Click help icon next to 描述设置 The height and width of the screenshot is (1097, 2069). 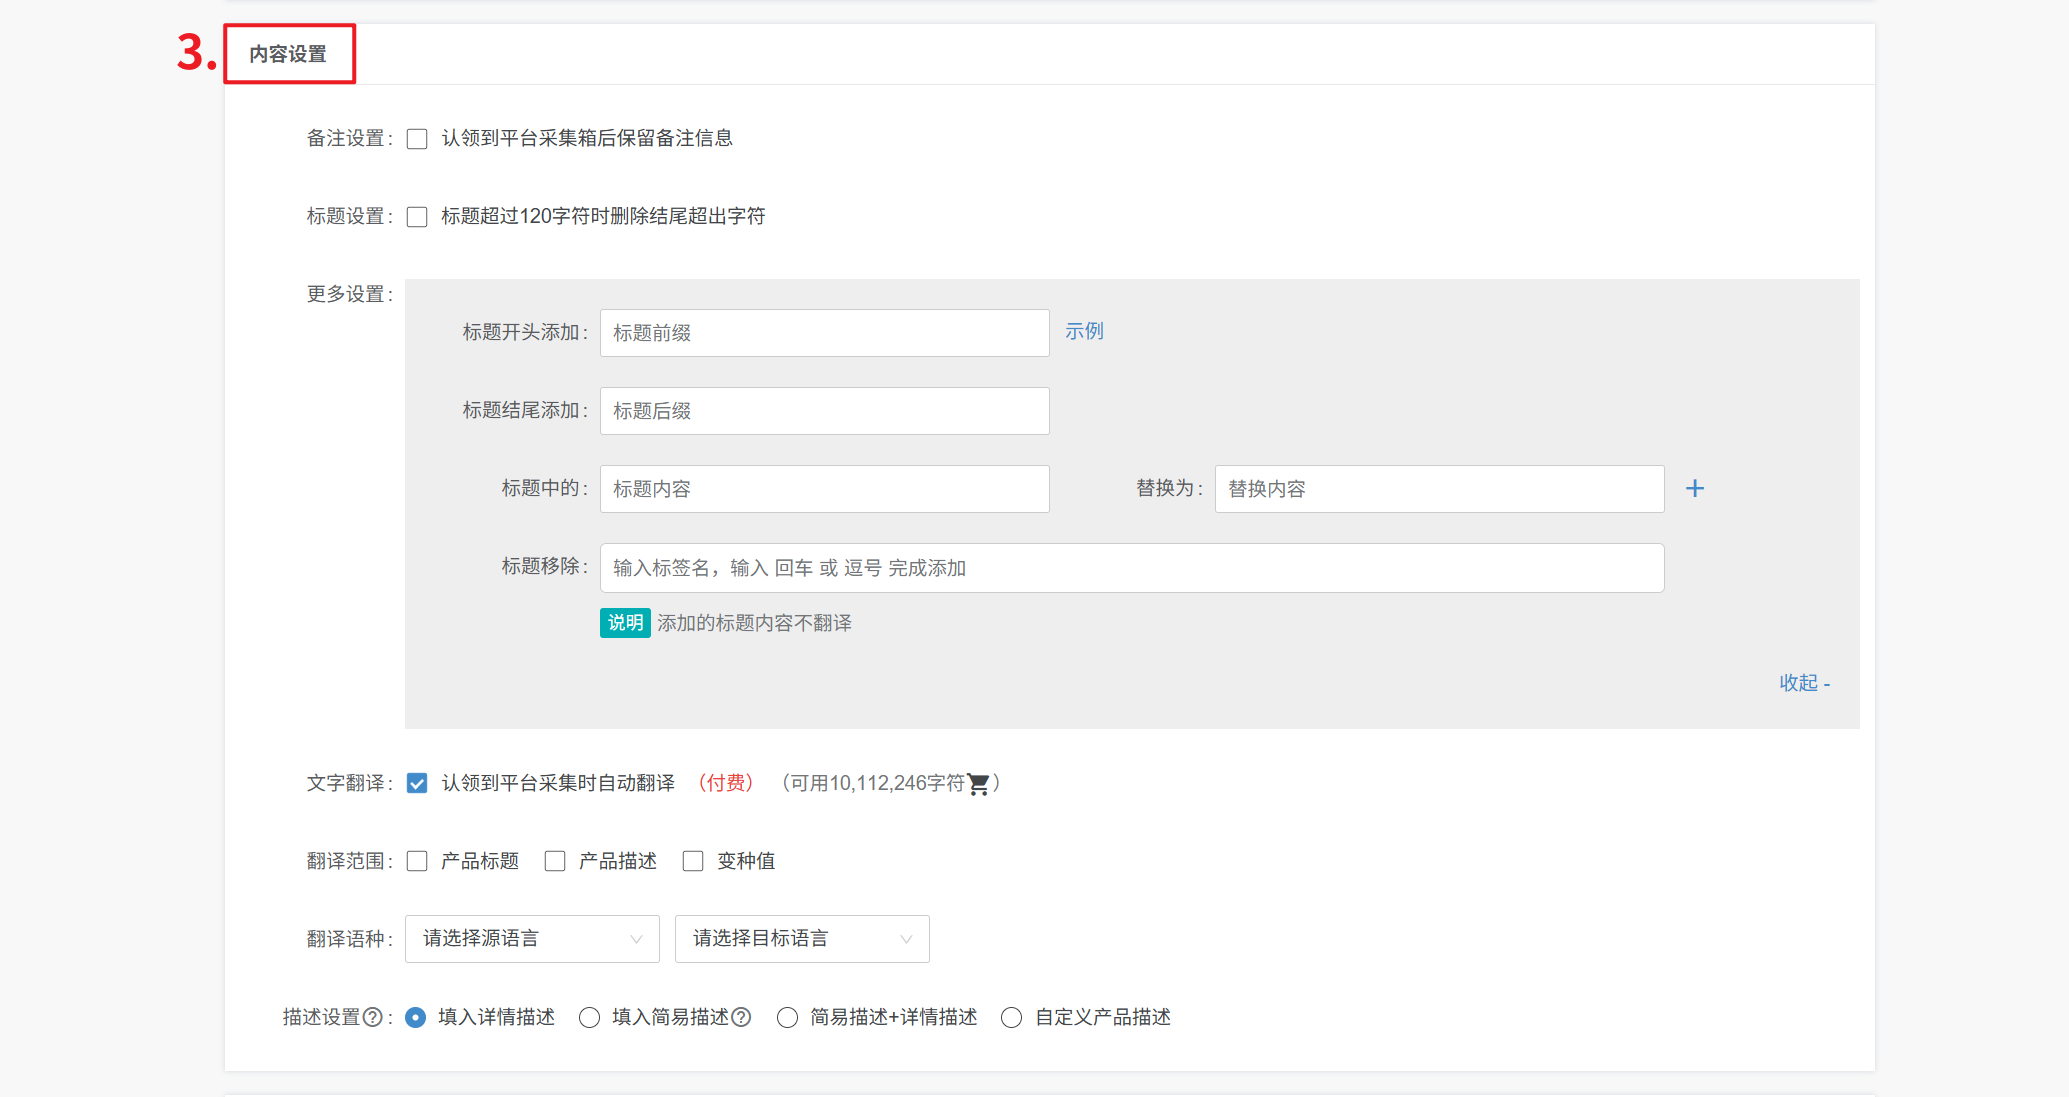[372, 1017]
